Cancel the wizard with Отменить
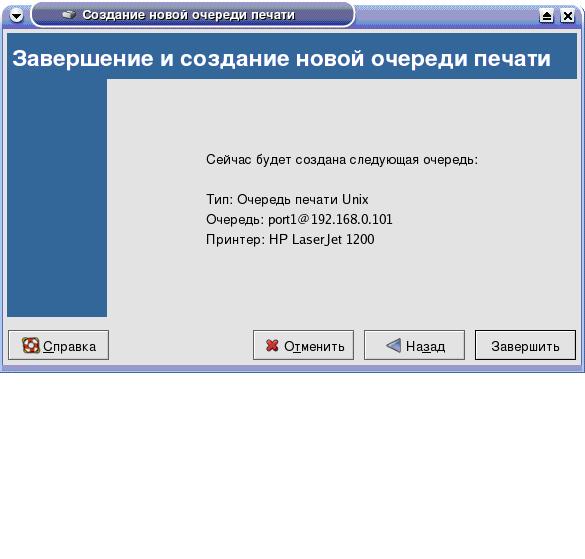This screenshot has width=585, height=559. (303, 345)
